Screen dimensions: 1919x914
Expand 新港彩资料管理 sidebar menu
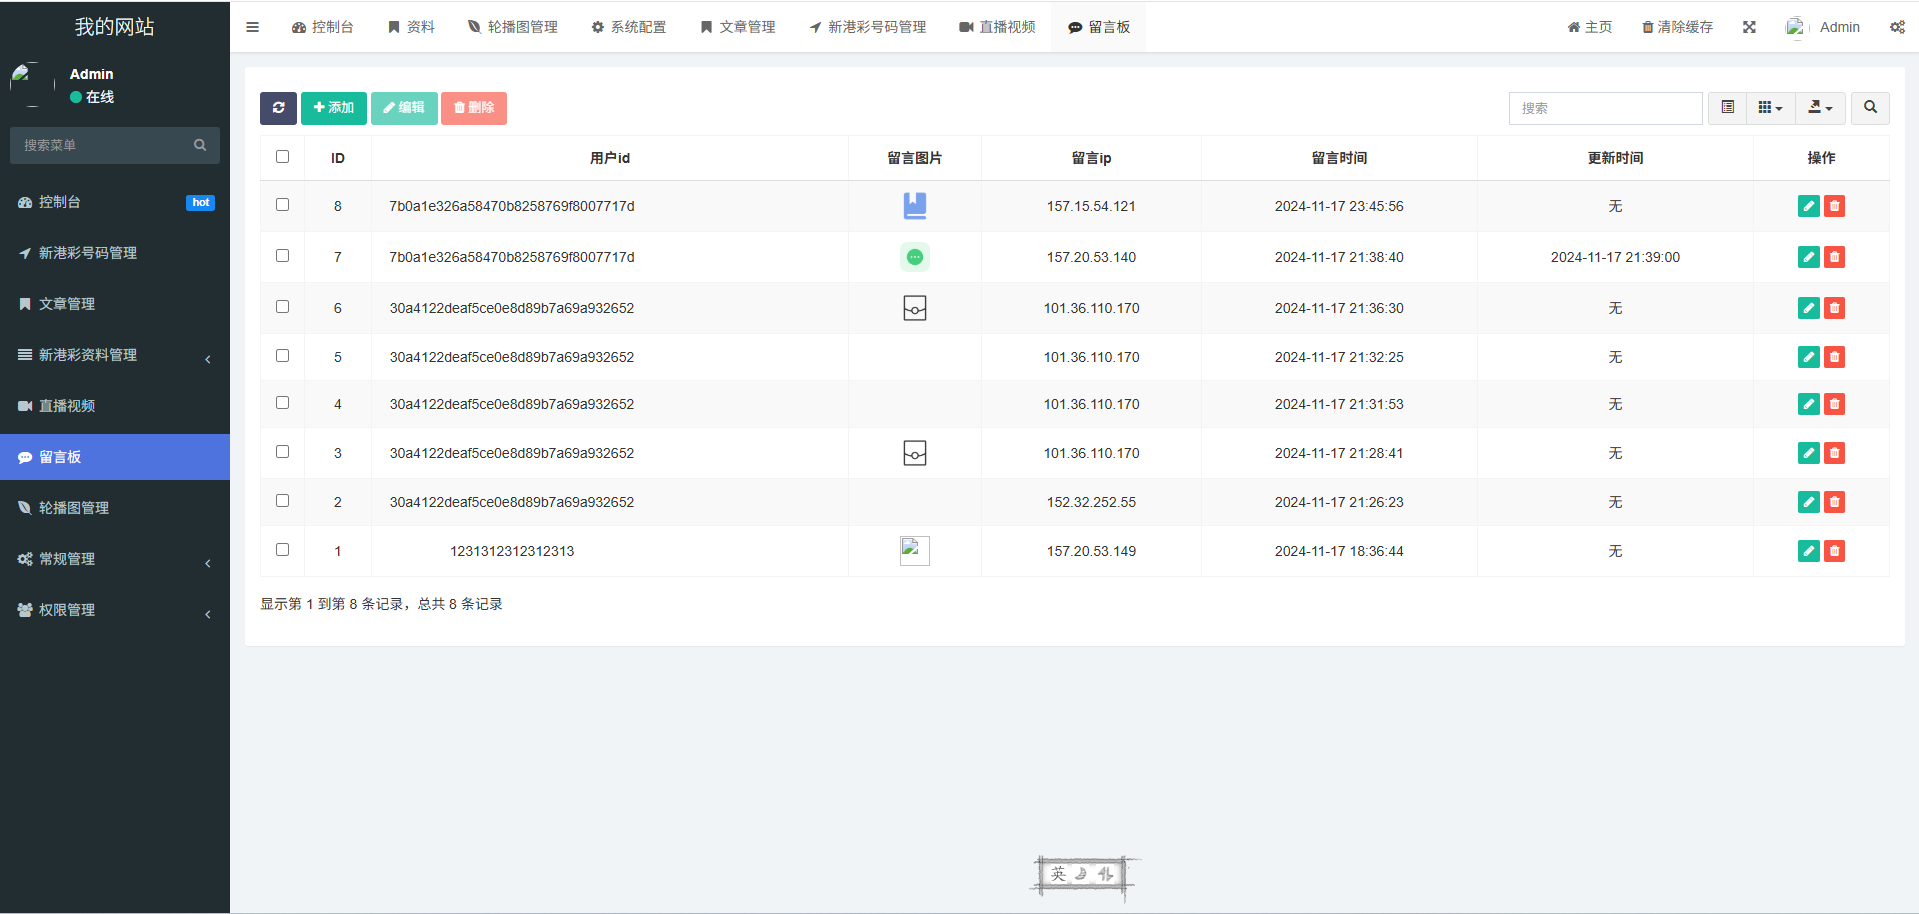pyautogui.click(x=115, y=355)
